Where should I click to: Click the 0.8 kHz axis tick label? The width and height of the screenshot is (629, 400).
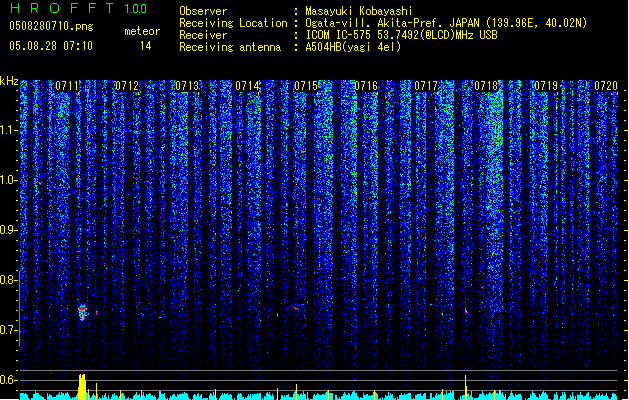point(9,280)
